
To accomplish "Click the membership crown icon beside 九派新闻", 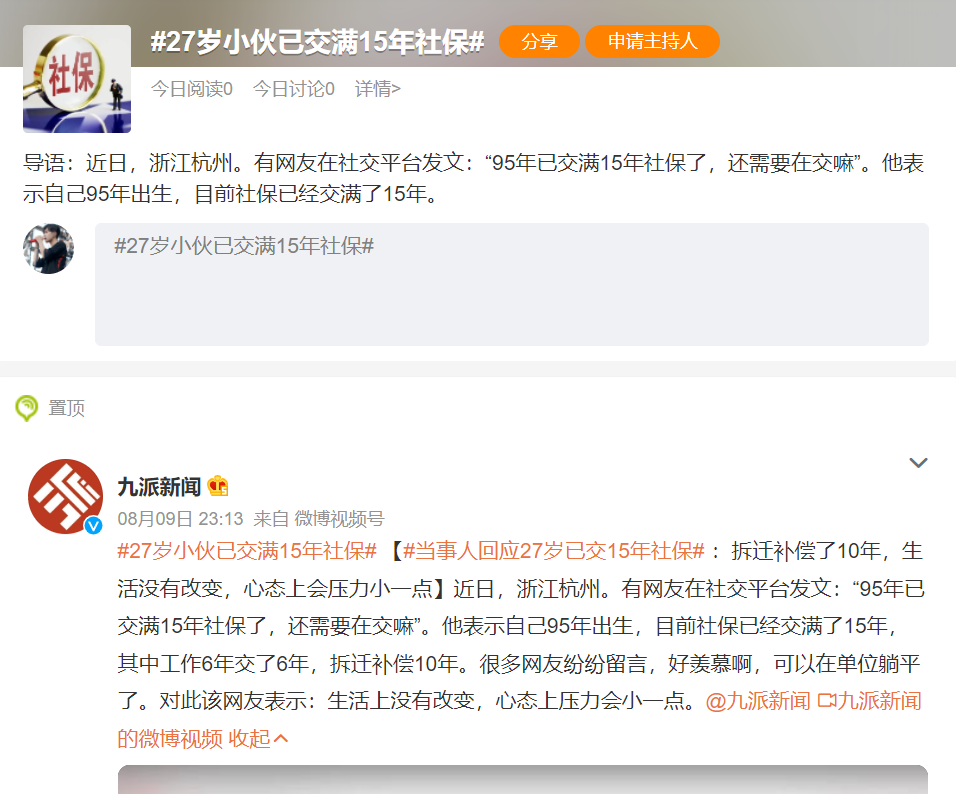I will pyautogui.click(x=219, y=487).
